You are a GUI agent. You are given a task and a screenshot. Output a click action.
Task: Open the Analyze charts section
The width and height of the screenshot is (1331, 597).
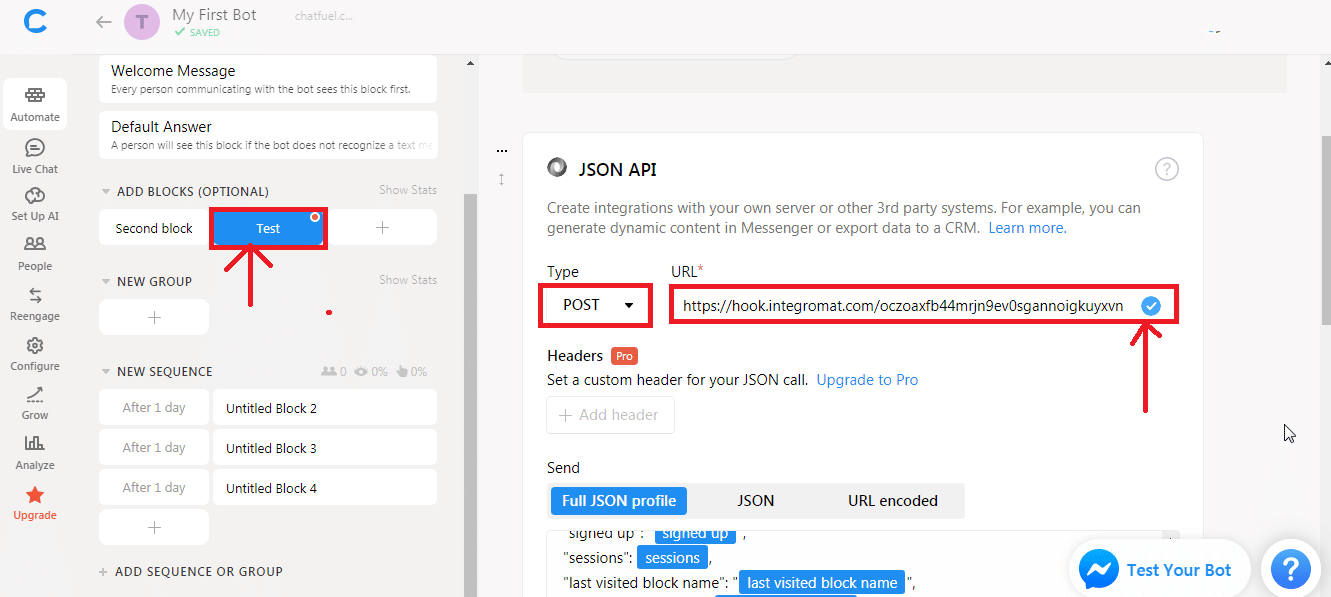tap(35, 452)
